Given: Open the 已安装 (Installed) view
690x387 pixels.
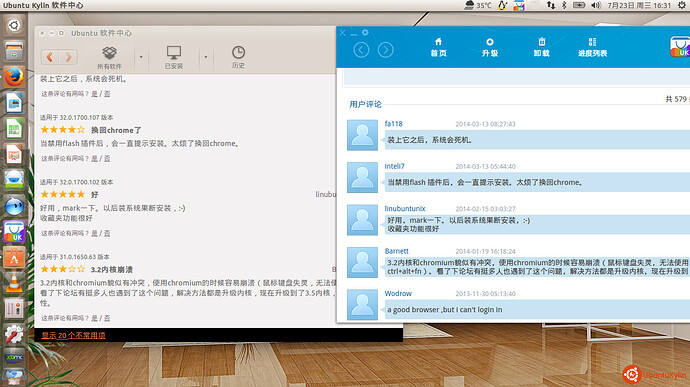Looking at the screenshot, I should click(x=174, y=57).
